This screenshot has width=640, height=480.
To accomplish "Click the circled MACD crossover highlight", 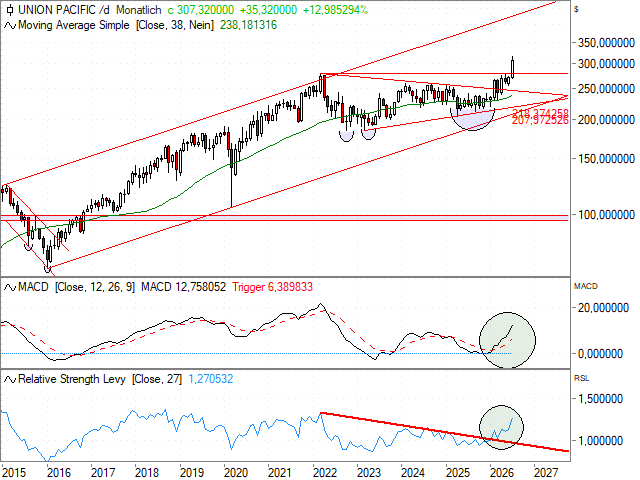I will [507, 340].
